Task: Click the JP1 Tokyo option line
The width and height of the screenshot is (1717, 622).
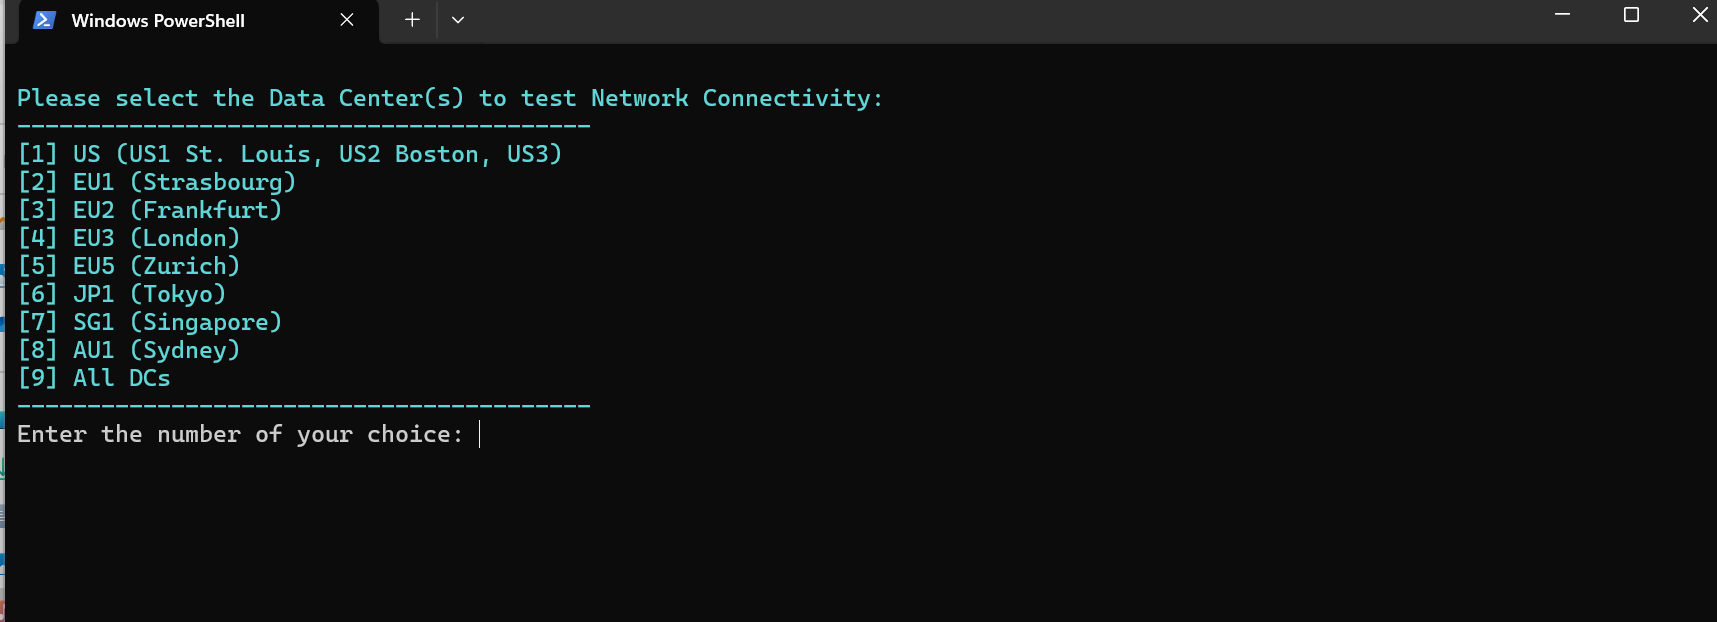Action: click(x=122, y=294)
